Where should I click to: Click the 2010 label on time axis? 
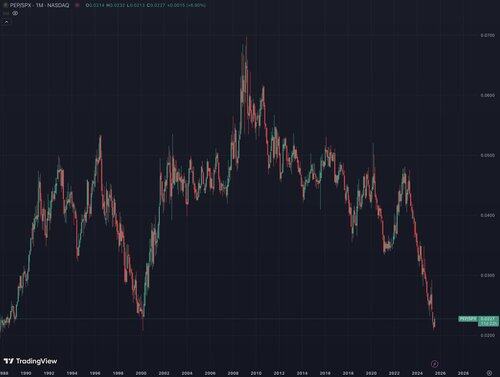click(x=256, y=373)
